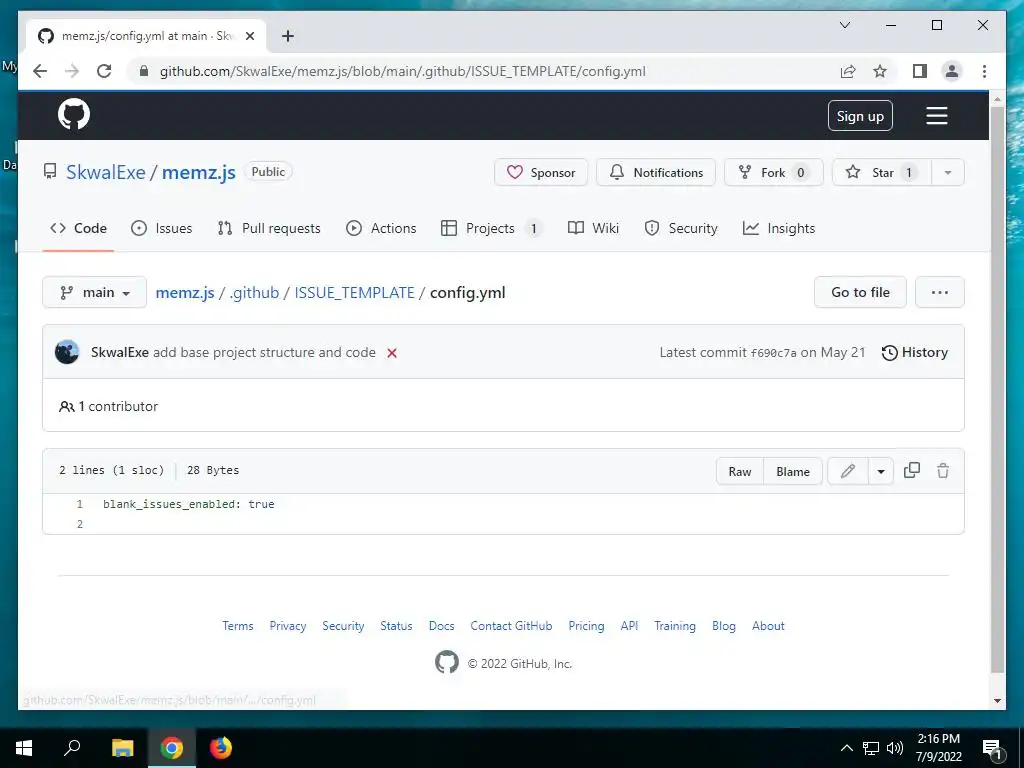The image size is (1024, 768).
Task: Open Contact GitHub footer link
Action: tap(511, 626)
